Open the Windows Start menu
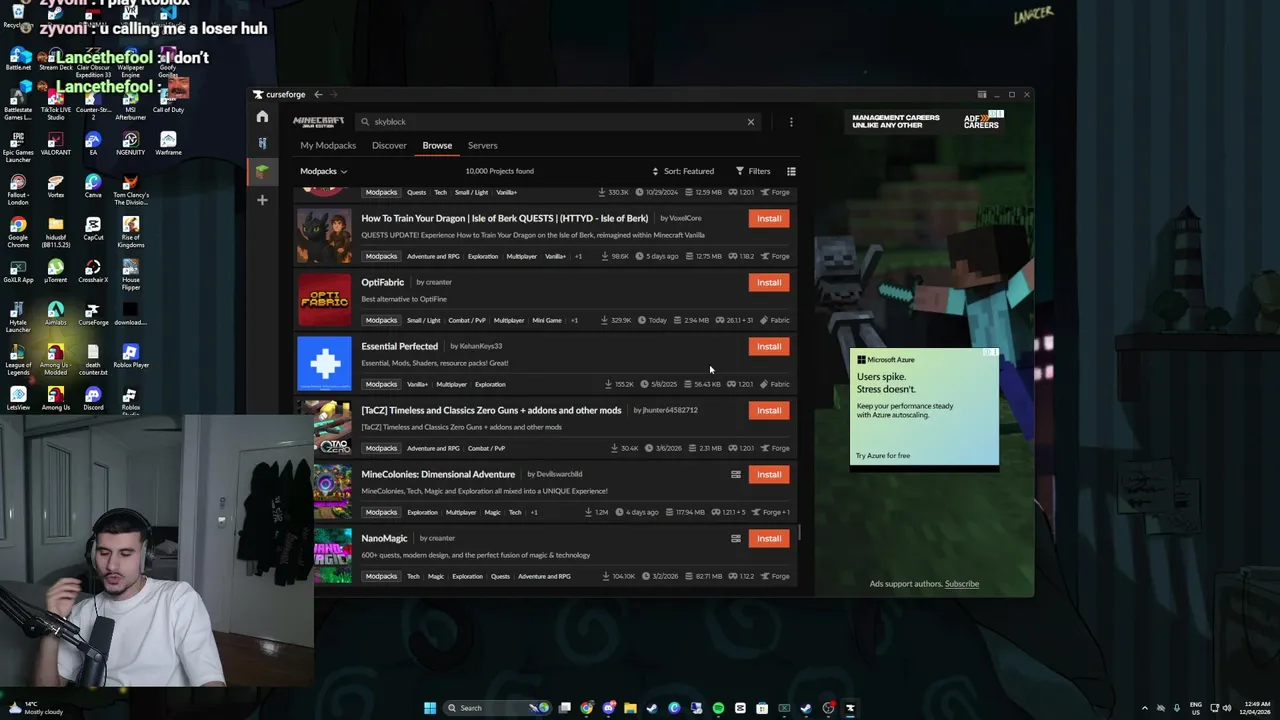 coord(430,708)
